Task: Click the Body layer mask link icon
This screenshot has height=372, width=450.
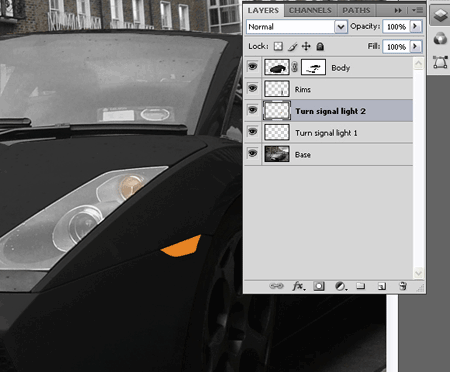Action: tap(295, 67)
